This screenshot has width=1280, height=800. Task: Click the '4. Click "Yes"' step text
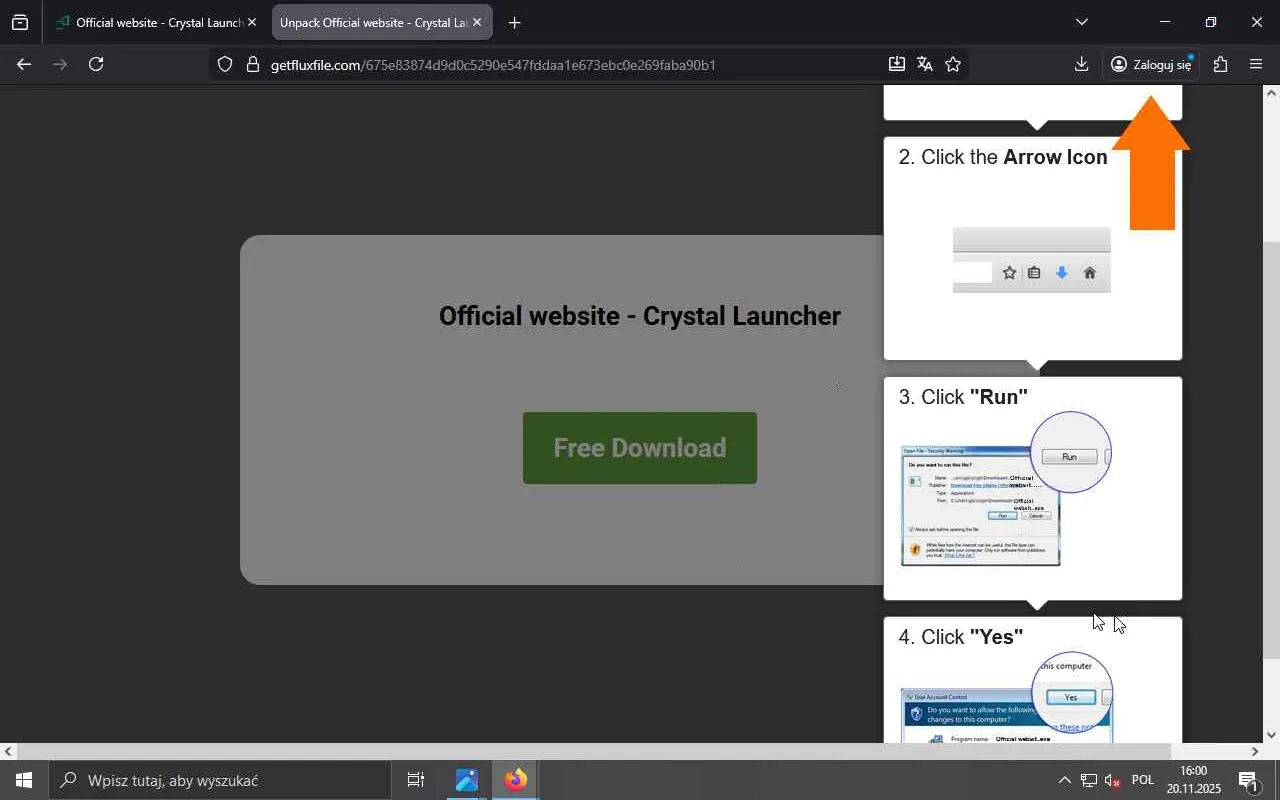[x=961, y=637]
